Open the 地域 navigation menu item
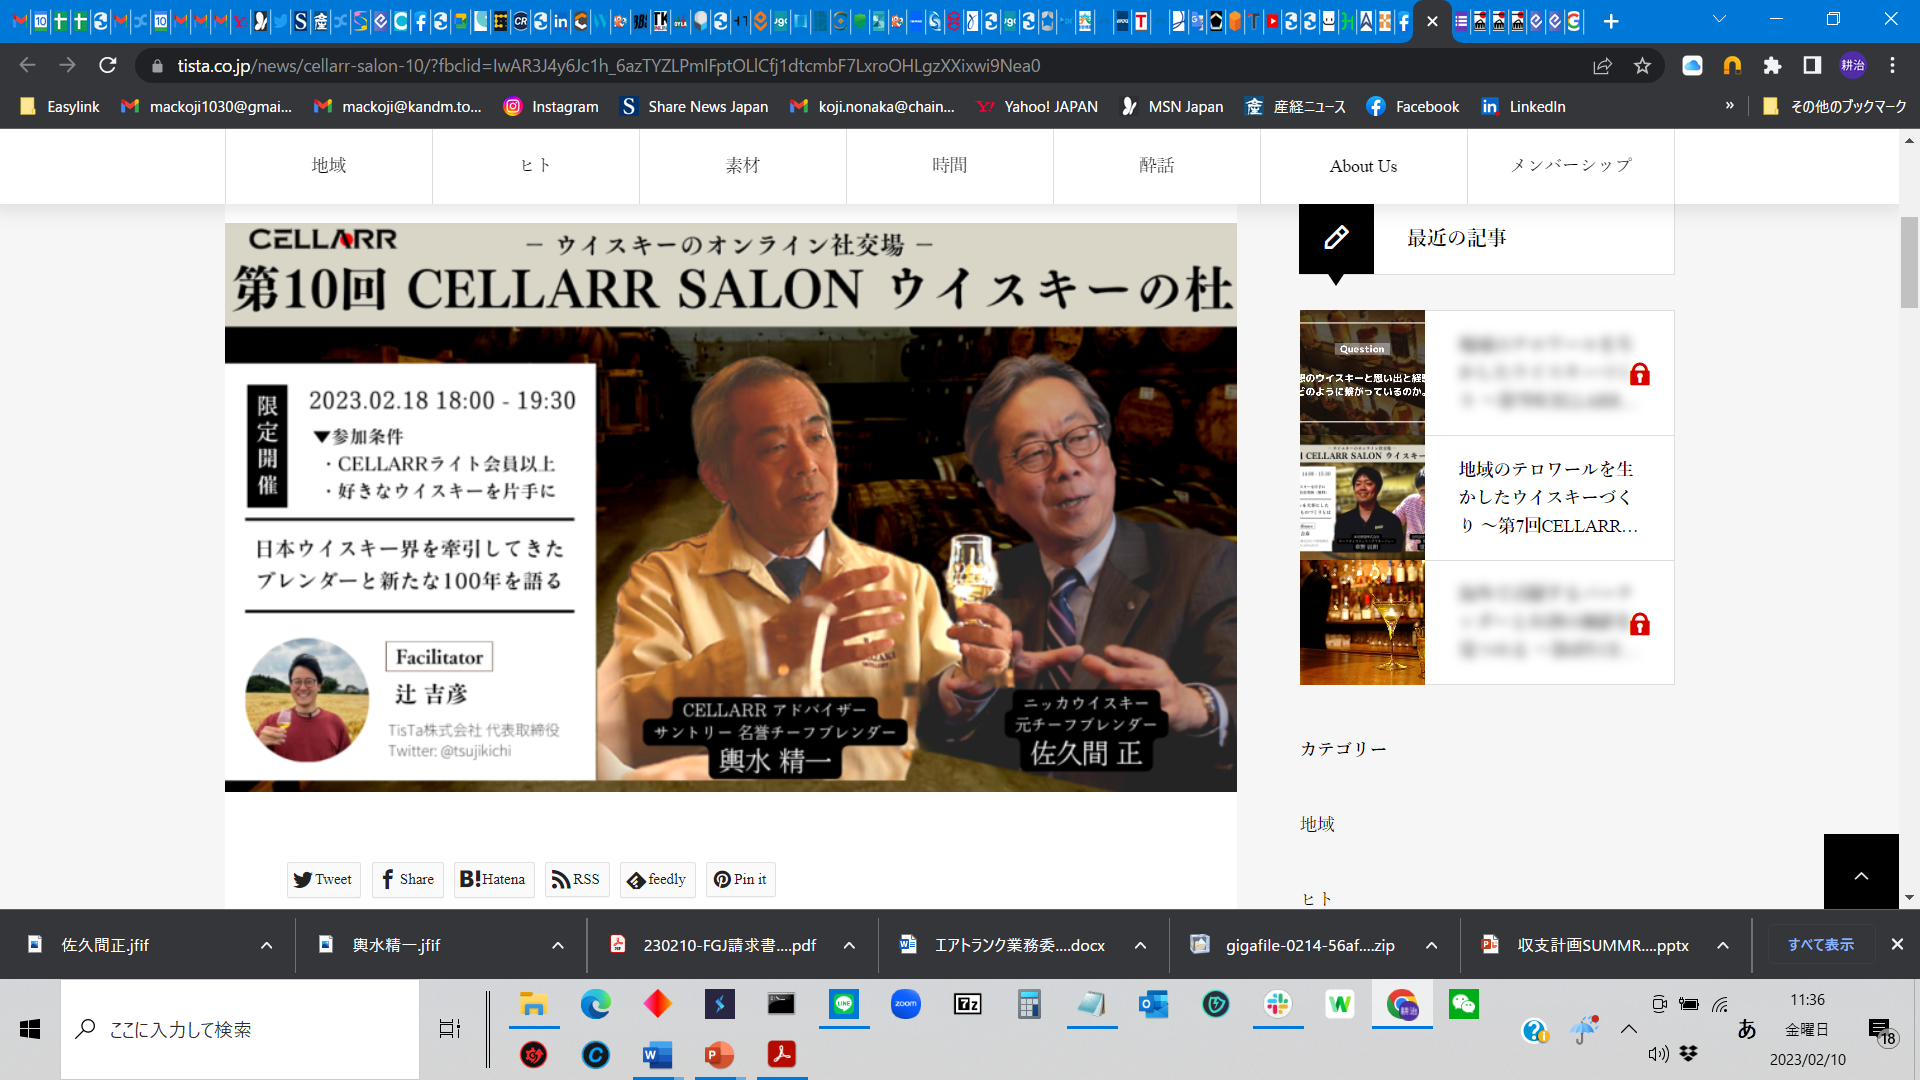The height and width of the screenshot is (1080, 1920). (x=328, y=166)
